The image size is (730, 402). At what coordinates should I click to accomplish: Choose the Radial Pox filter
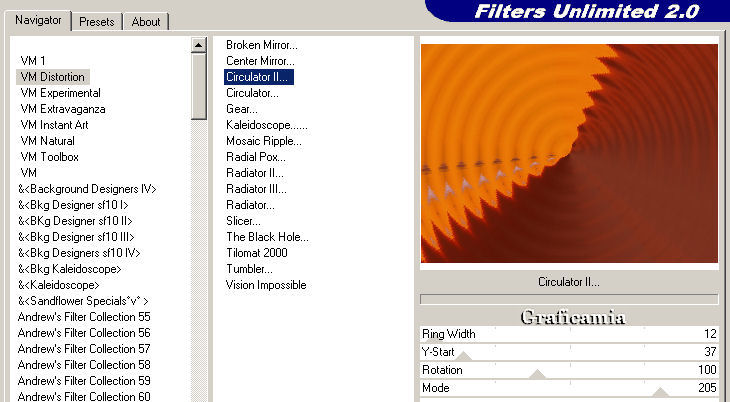click(256, 157)
